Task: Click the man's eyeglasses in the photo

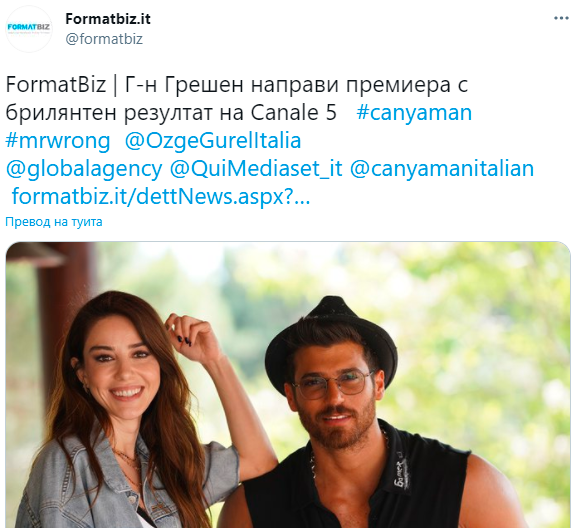Action: [333, 384]
